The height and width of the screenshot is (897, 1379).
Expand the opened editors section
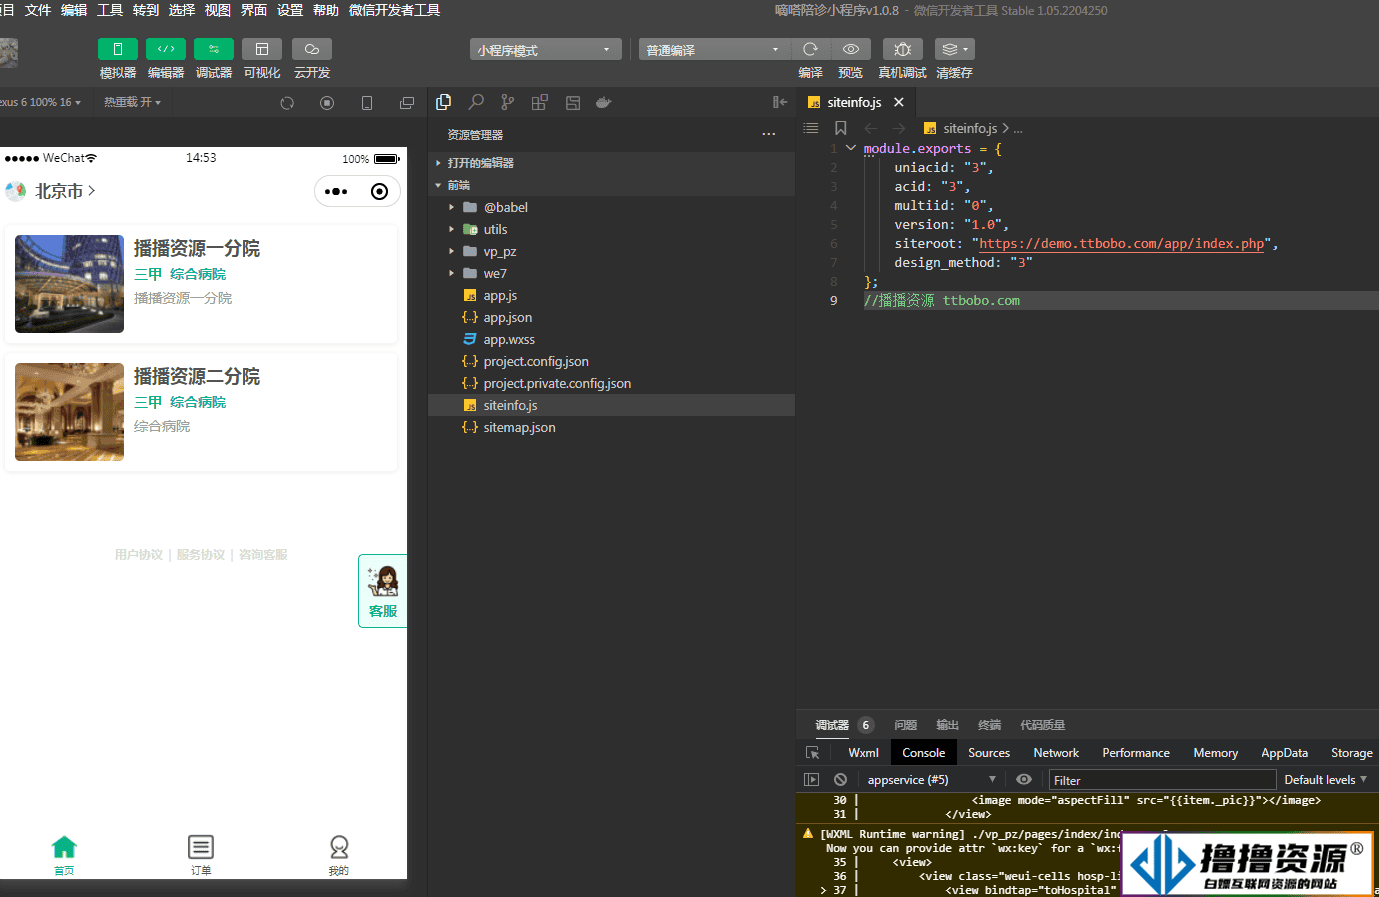tap(612, 163)
